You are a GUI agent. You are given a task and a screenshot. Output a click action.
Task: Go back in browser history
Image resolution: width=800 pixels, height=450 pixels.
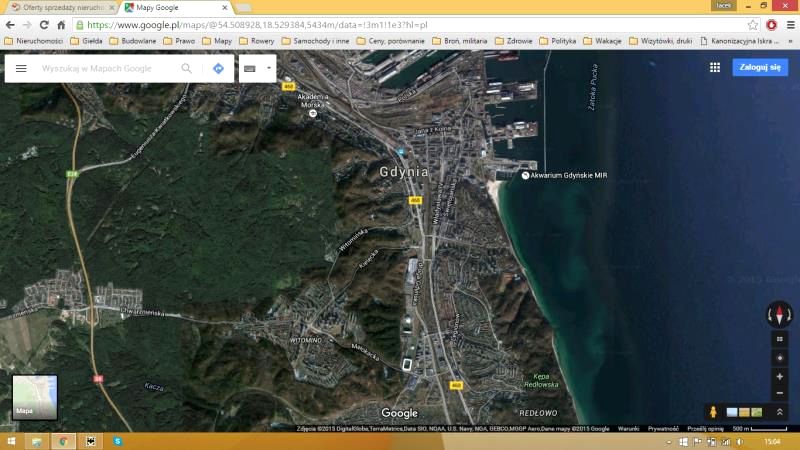(x=10, y=24)
